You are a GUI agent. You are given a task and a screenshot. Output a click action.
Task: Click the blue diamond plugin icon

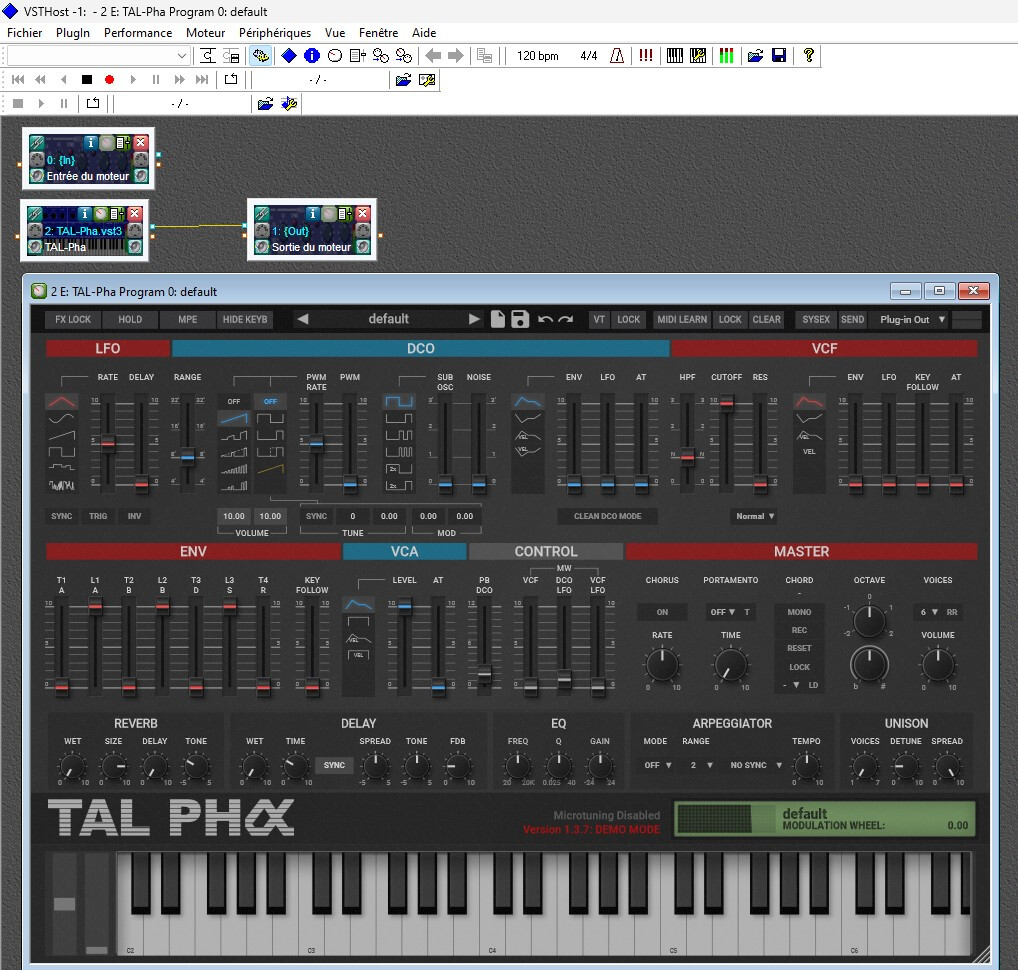point(289,56)
